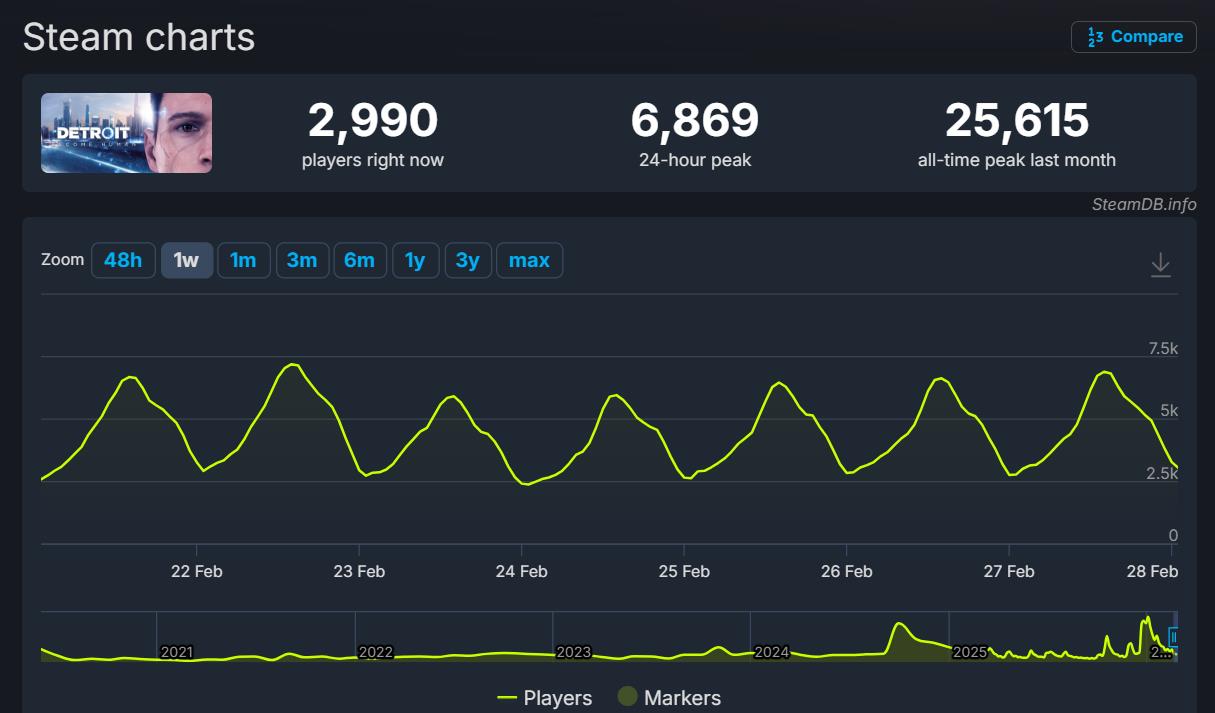Click the 25,615 all-time peak stat

click(1016, 121)
